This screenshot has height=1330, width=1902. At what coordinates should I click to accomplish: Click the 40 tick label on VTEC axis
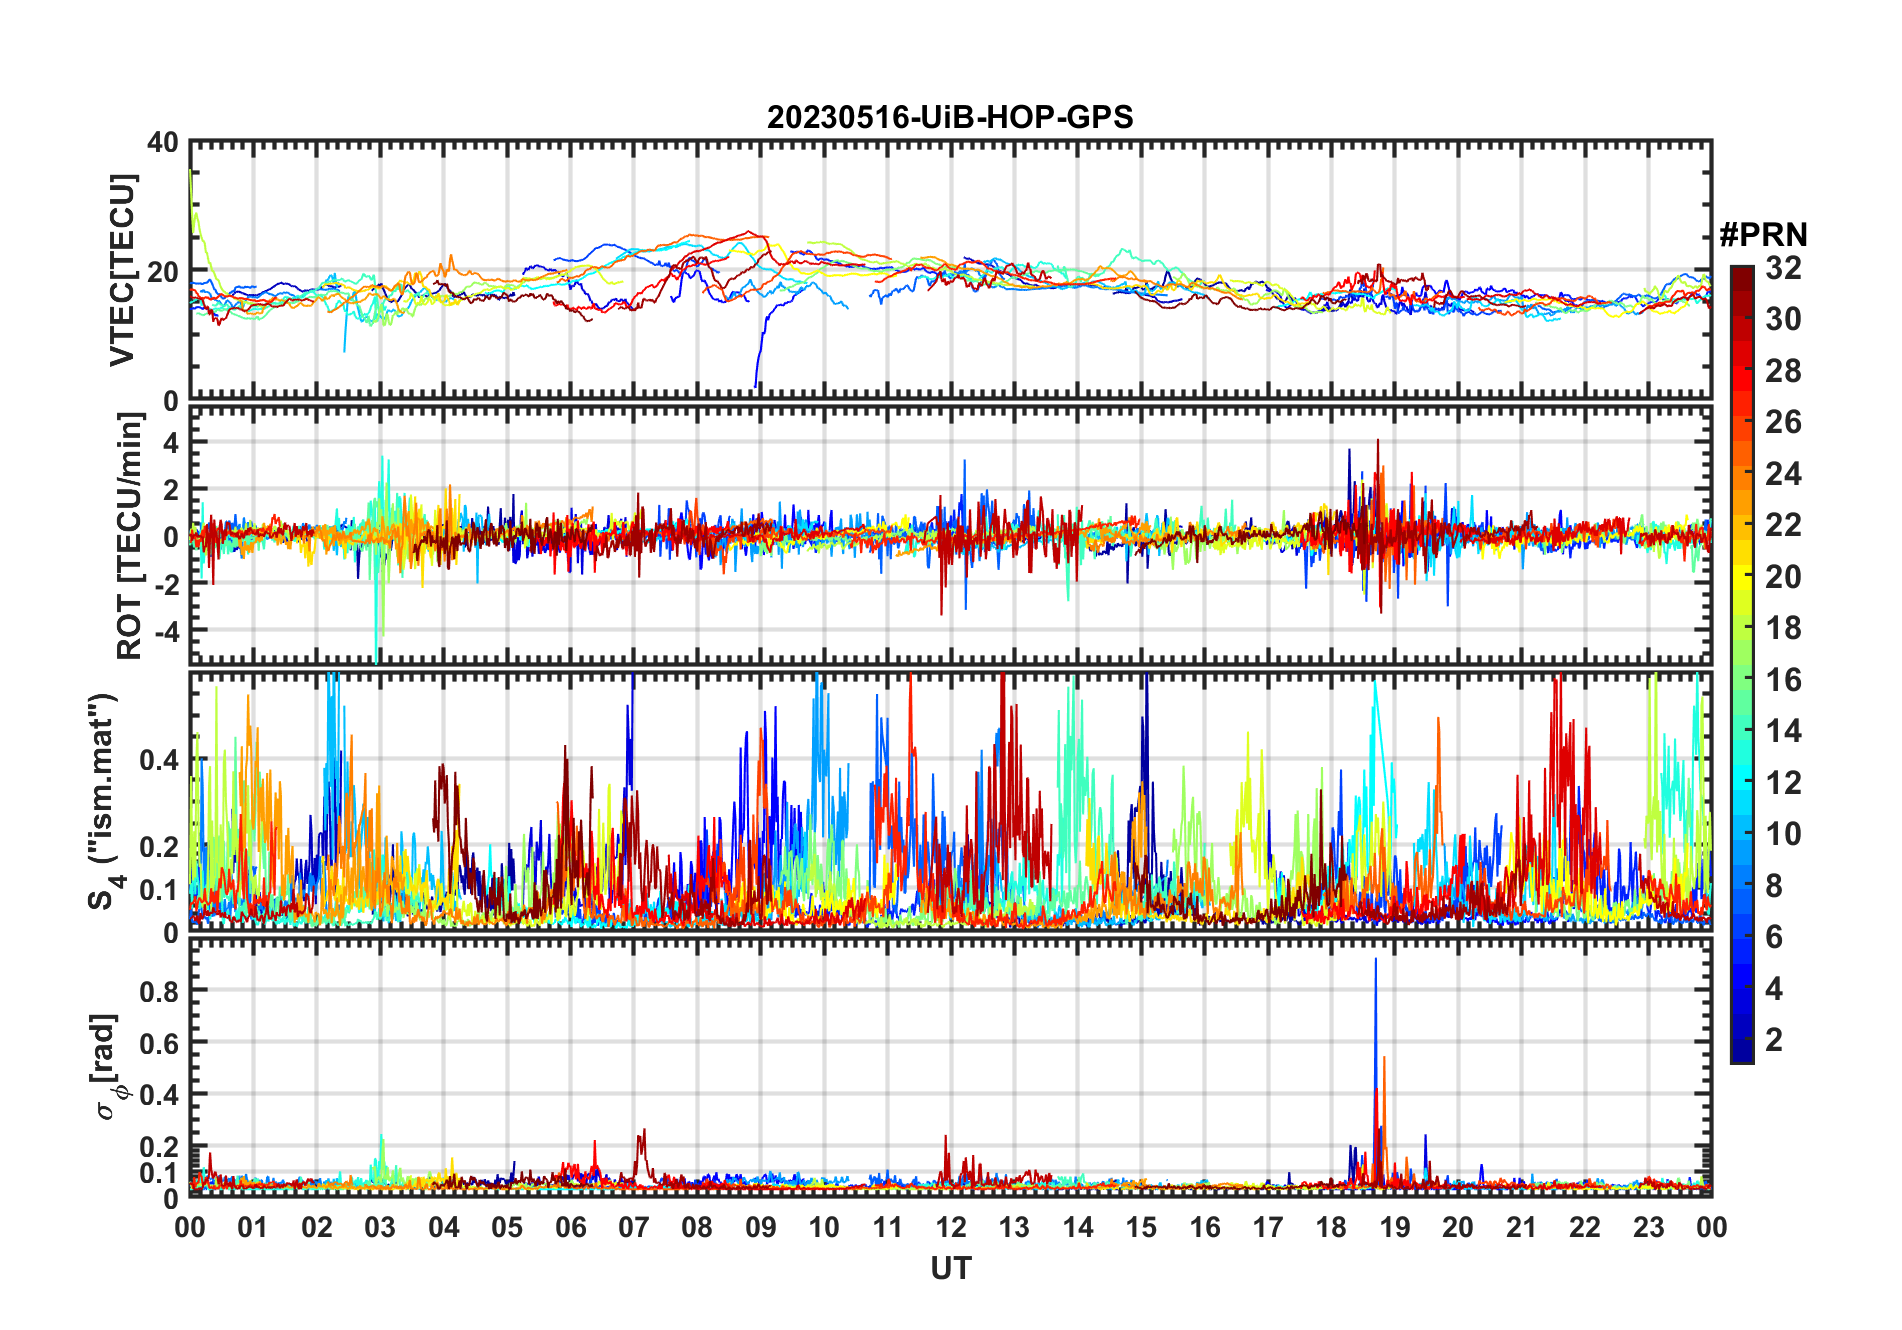pyautogui.click(x=163, y=143)
